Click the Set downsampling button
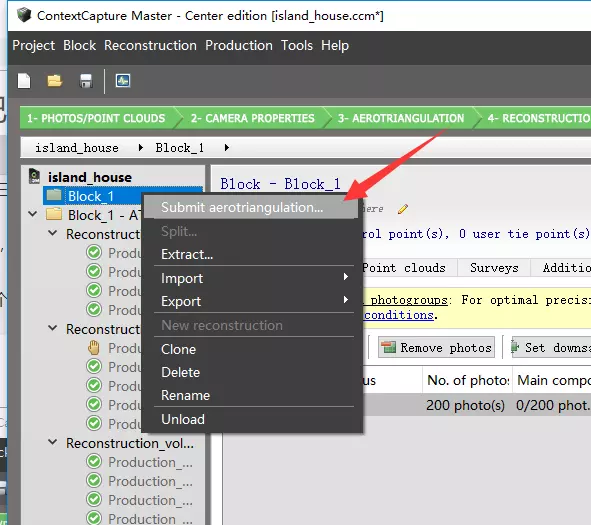Image resolution: width=591 pixels, height=525 pixels. pyautogui.click(x=551, y=347)
